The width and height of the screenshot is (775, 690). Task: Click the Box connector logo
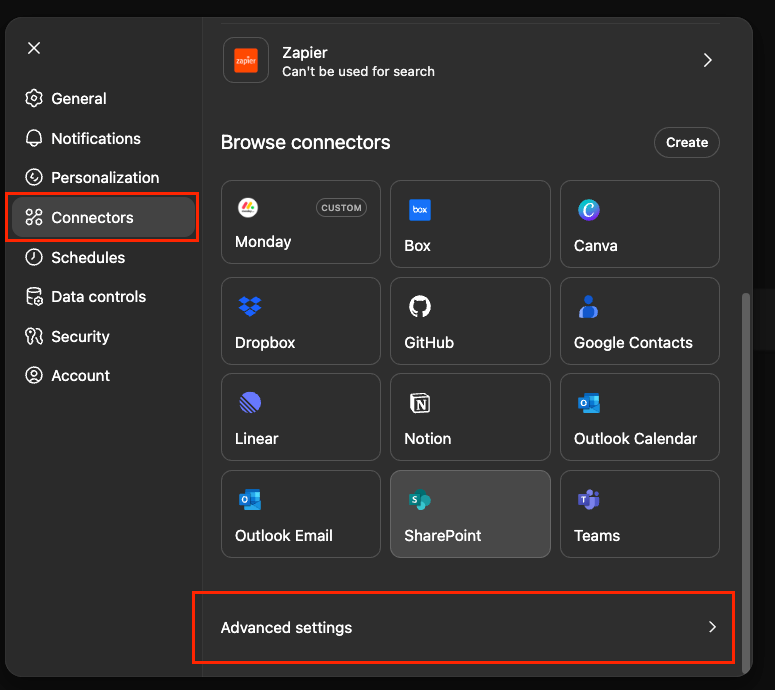tap(420, 210)
